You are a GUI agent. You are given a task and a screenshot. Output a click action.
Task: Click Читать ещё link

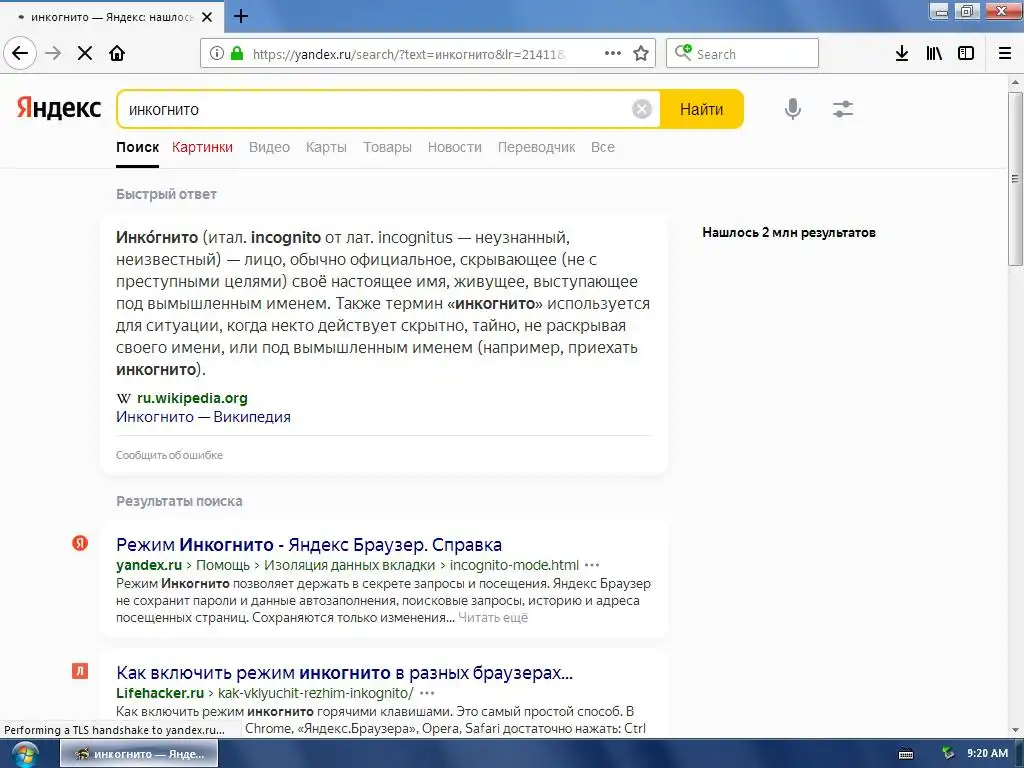(493, 618)
